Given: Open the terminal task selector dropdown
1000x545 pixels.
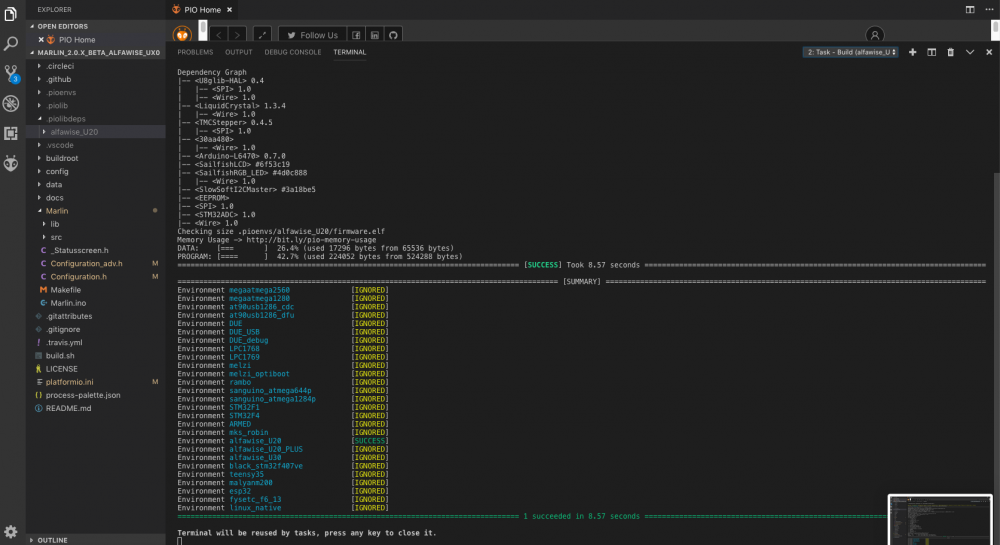Looking at the screenshot, I should (x=851, y=52).
